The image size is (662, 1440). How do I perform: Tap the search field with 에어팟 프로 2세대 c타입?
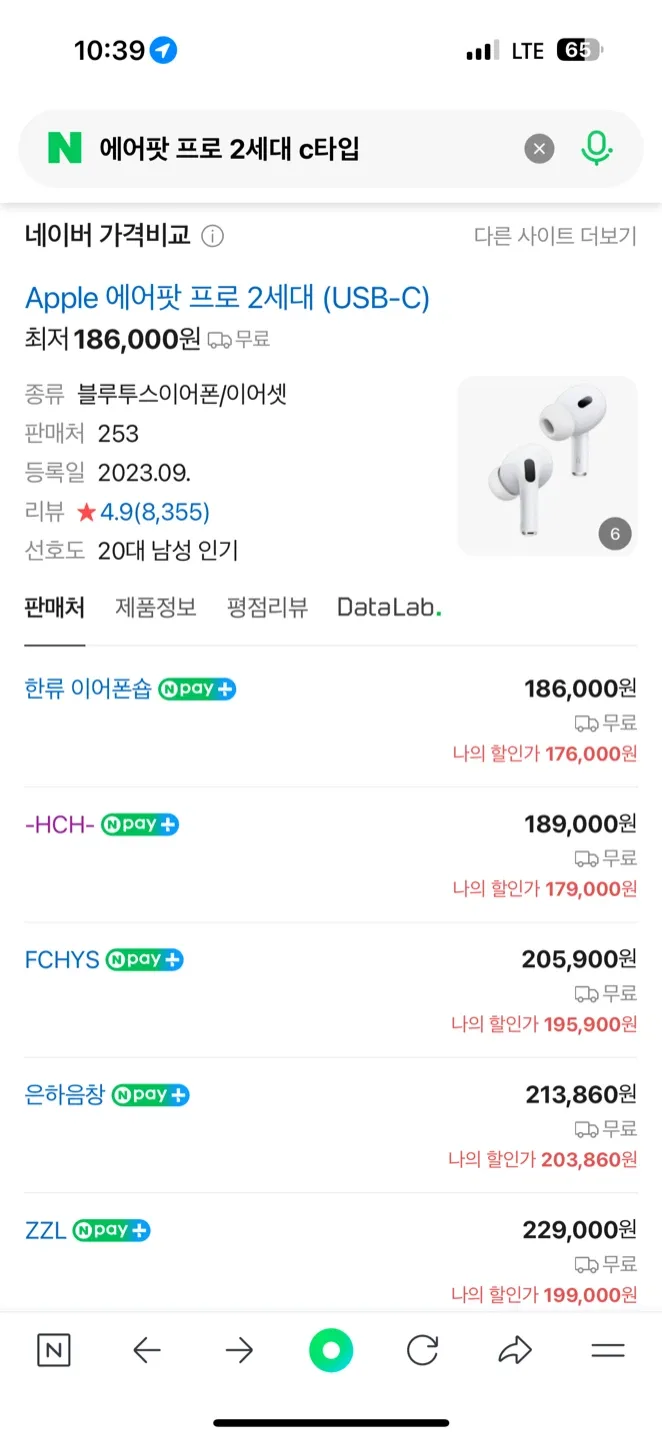pyautogui.click(x=300, y=150)
